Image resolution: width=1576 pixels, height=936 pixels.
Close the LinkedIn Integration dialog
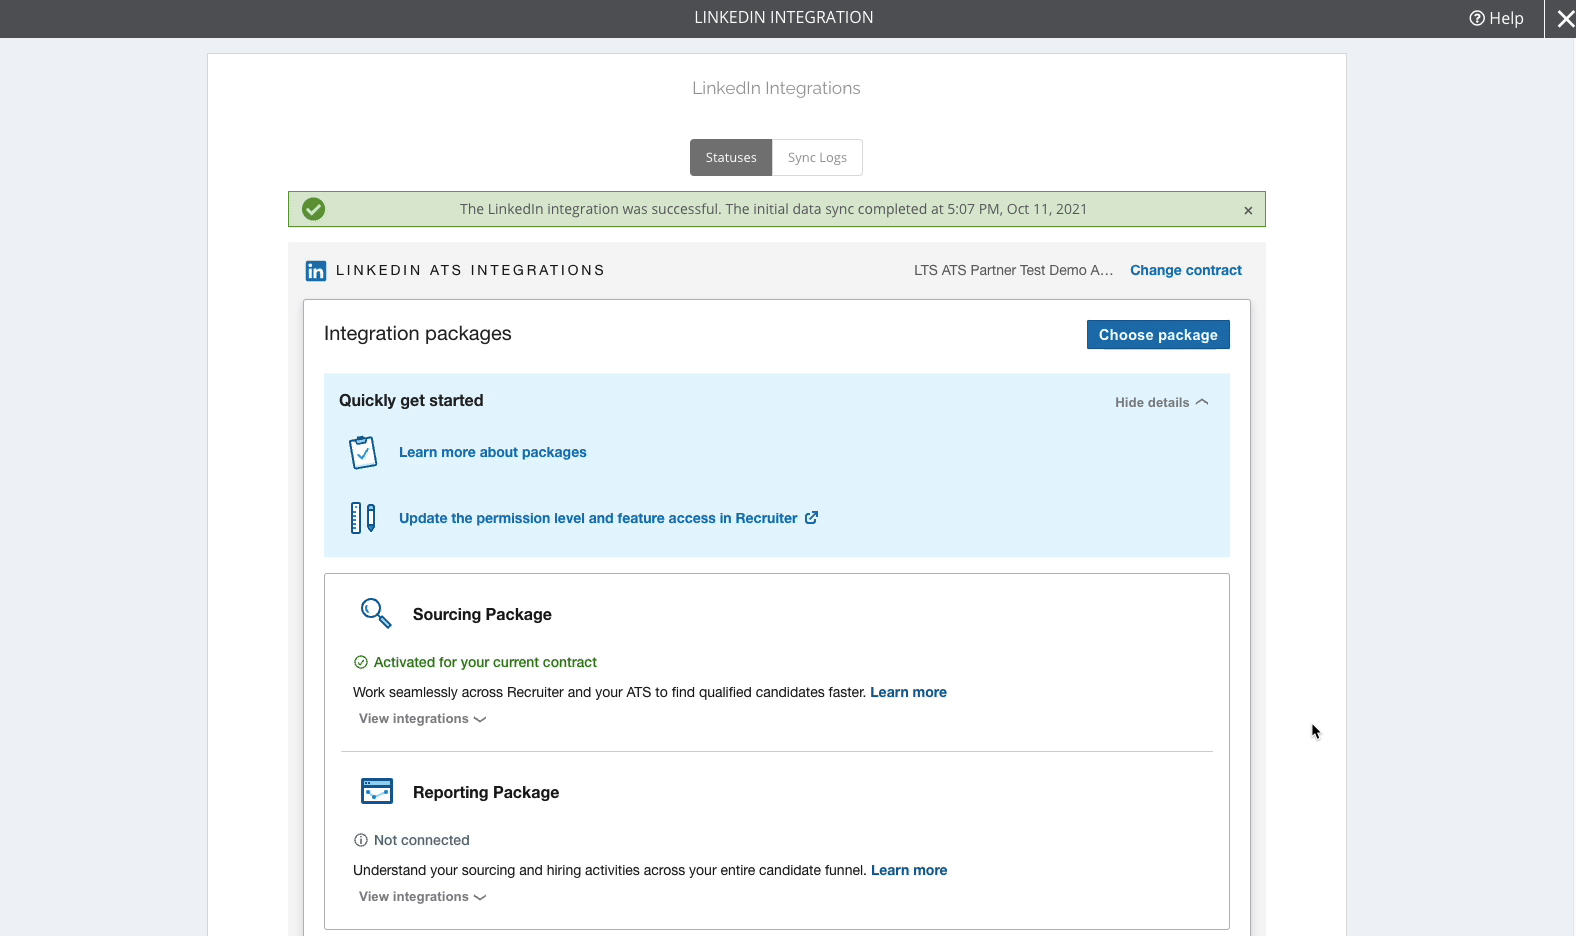point(1565,18)
